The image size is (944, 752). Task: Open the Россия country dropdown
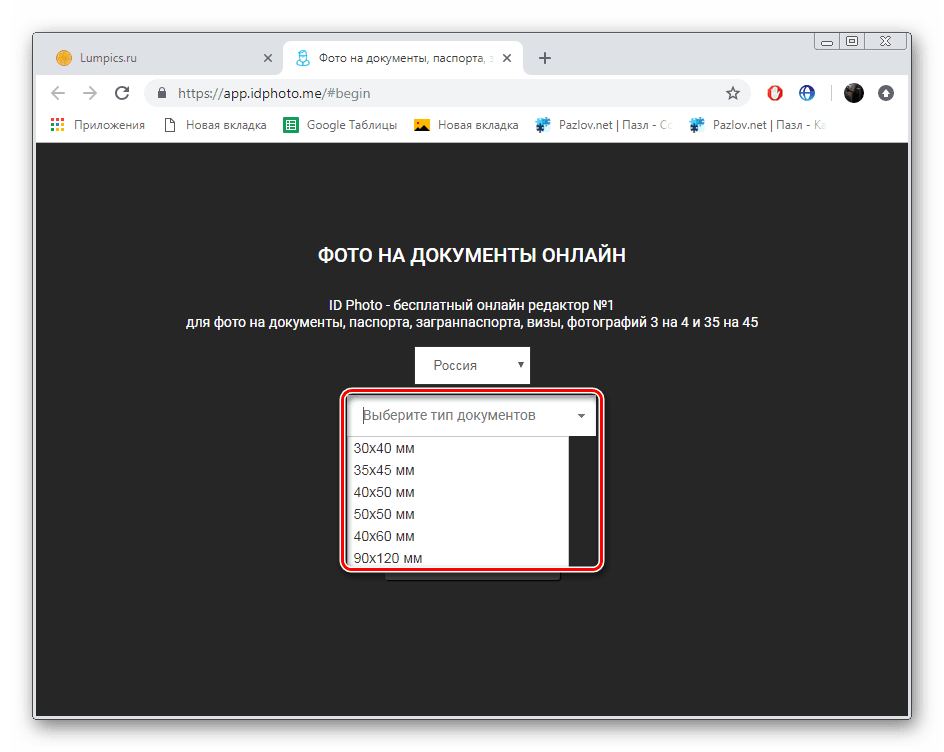(x=472, y=365)
